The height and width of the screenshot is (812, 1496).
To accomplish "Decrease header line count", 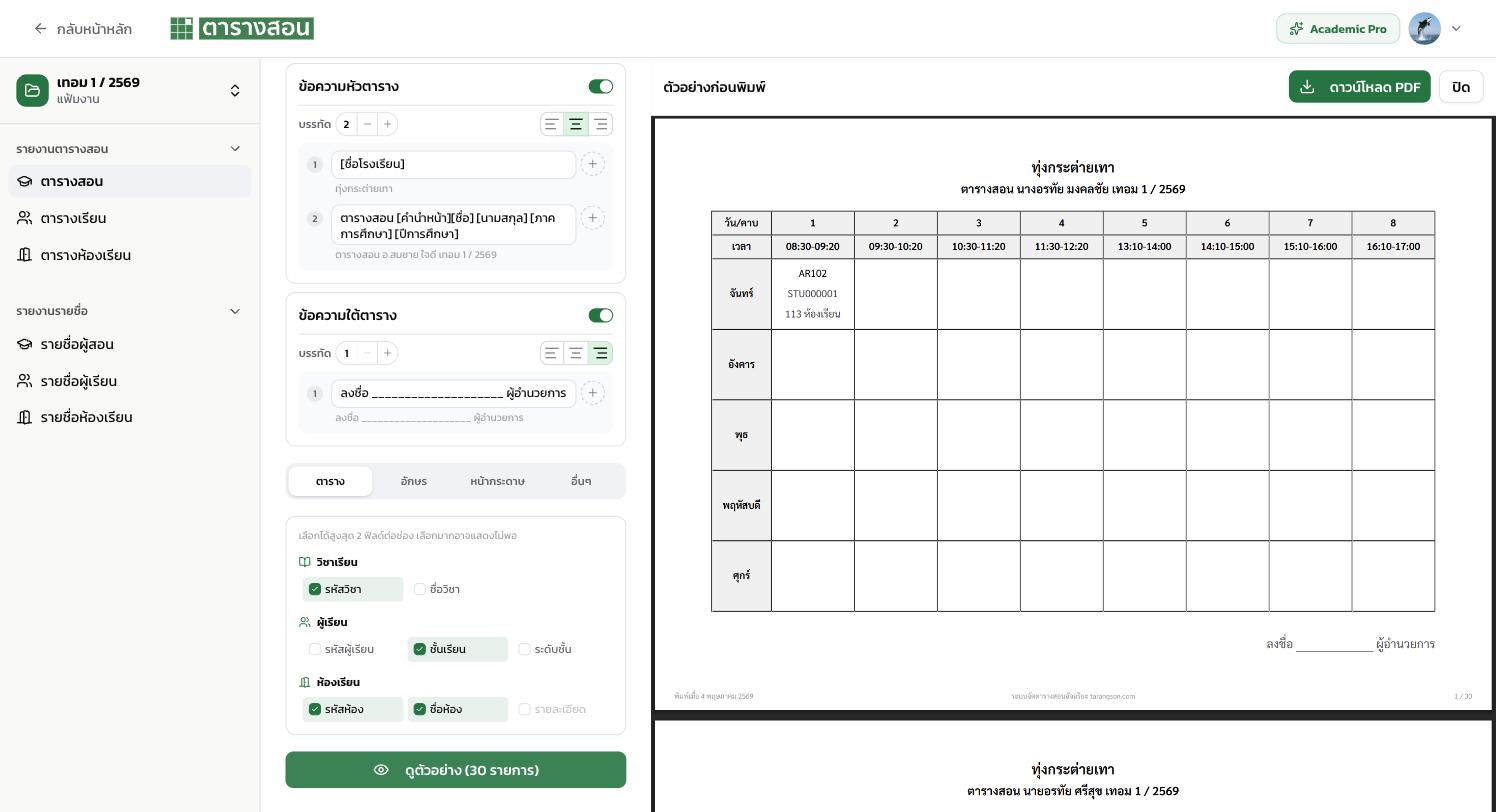I will 367,124.
